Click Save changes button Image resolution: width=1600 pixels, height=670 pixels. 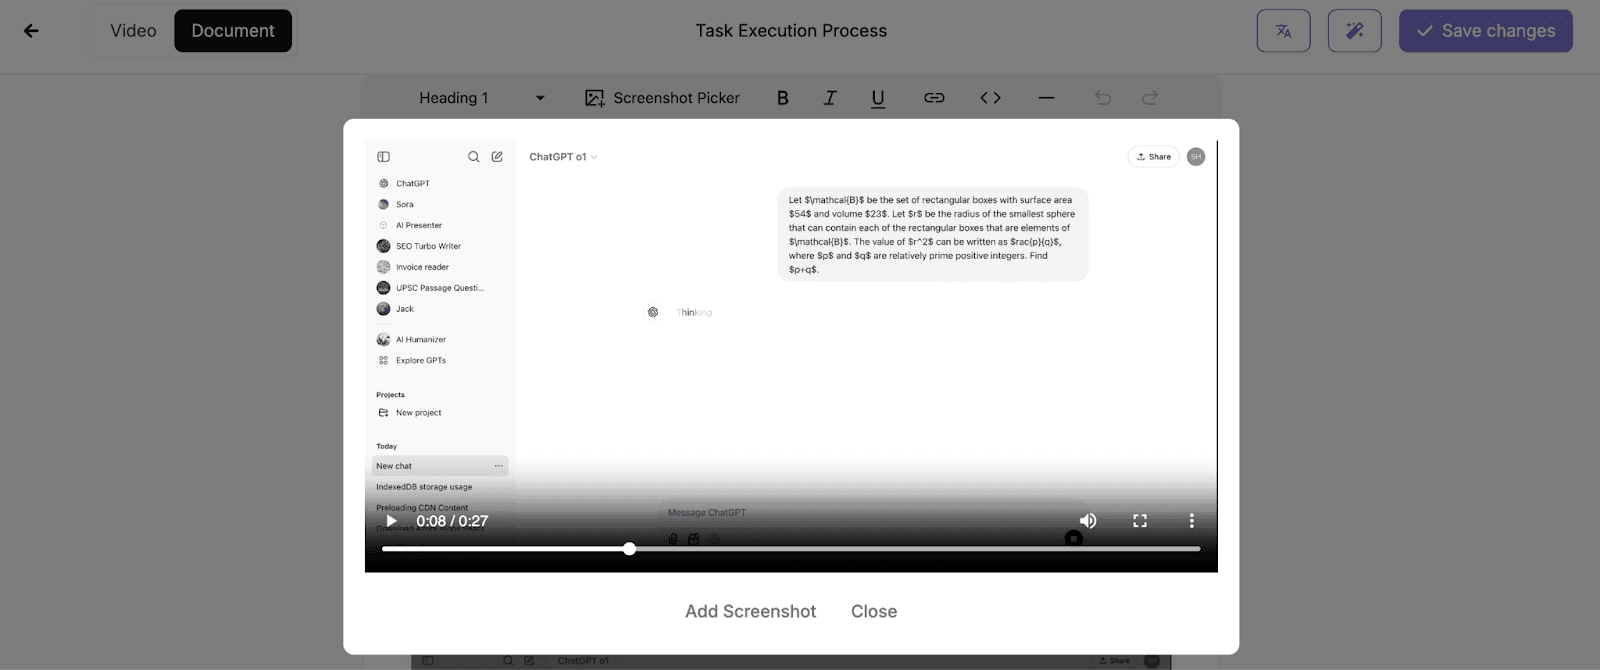[1485, 31]
